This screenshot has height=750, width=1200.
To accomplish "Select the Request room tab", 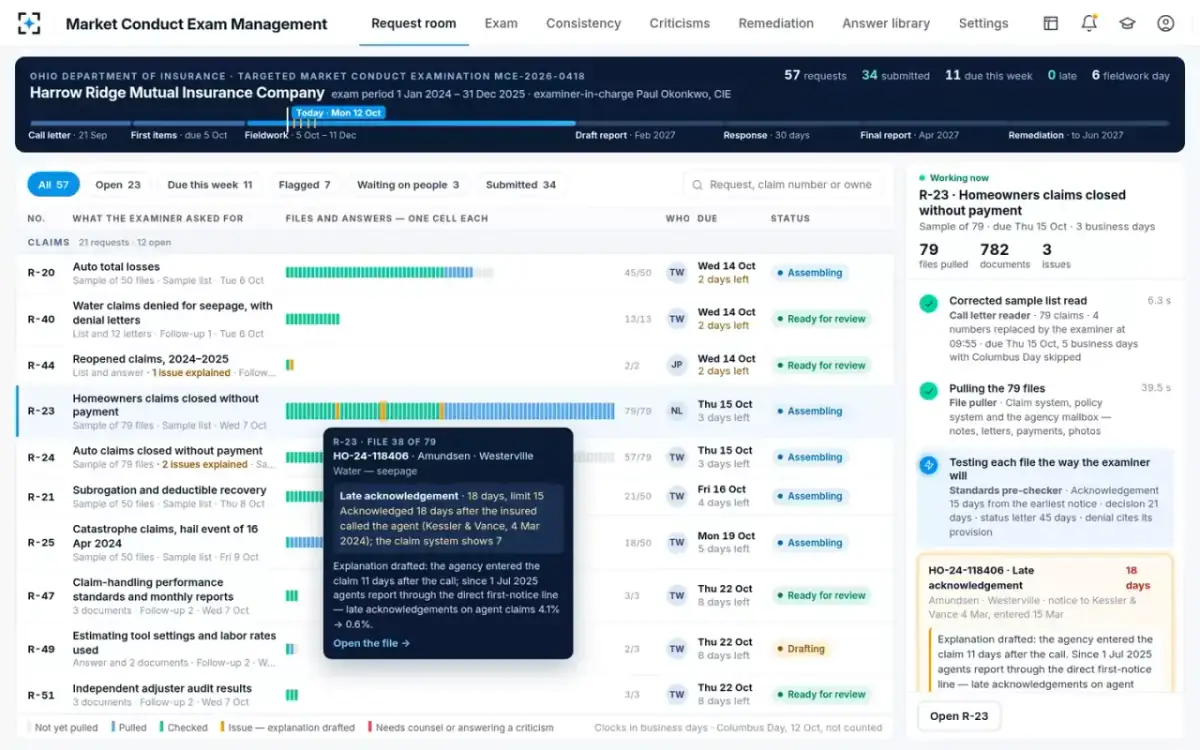I will coord(413,23).
